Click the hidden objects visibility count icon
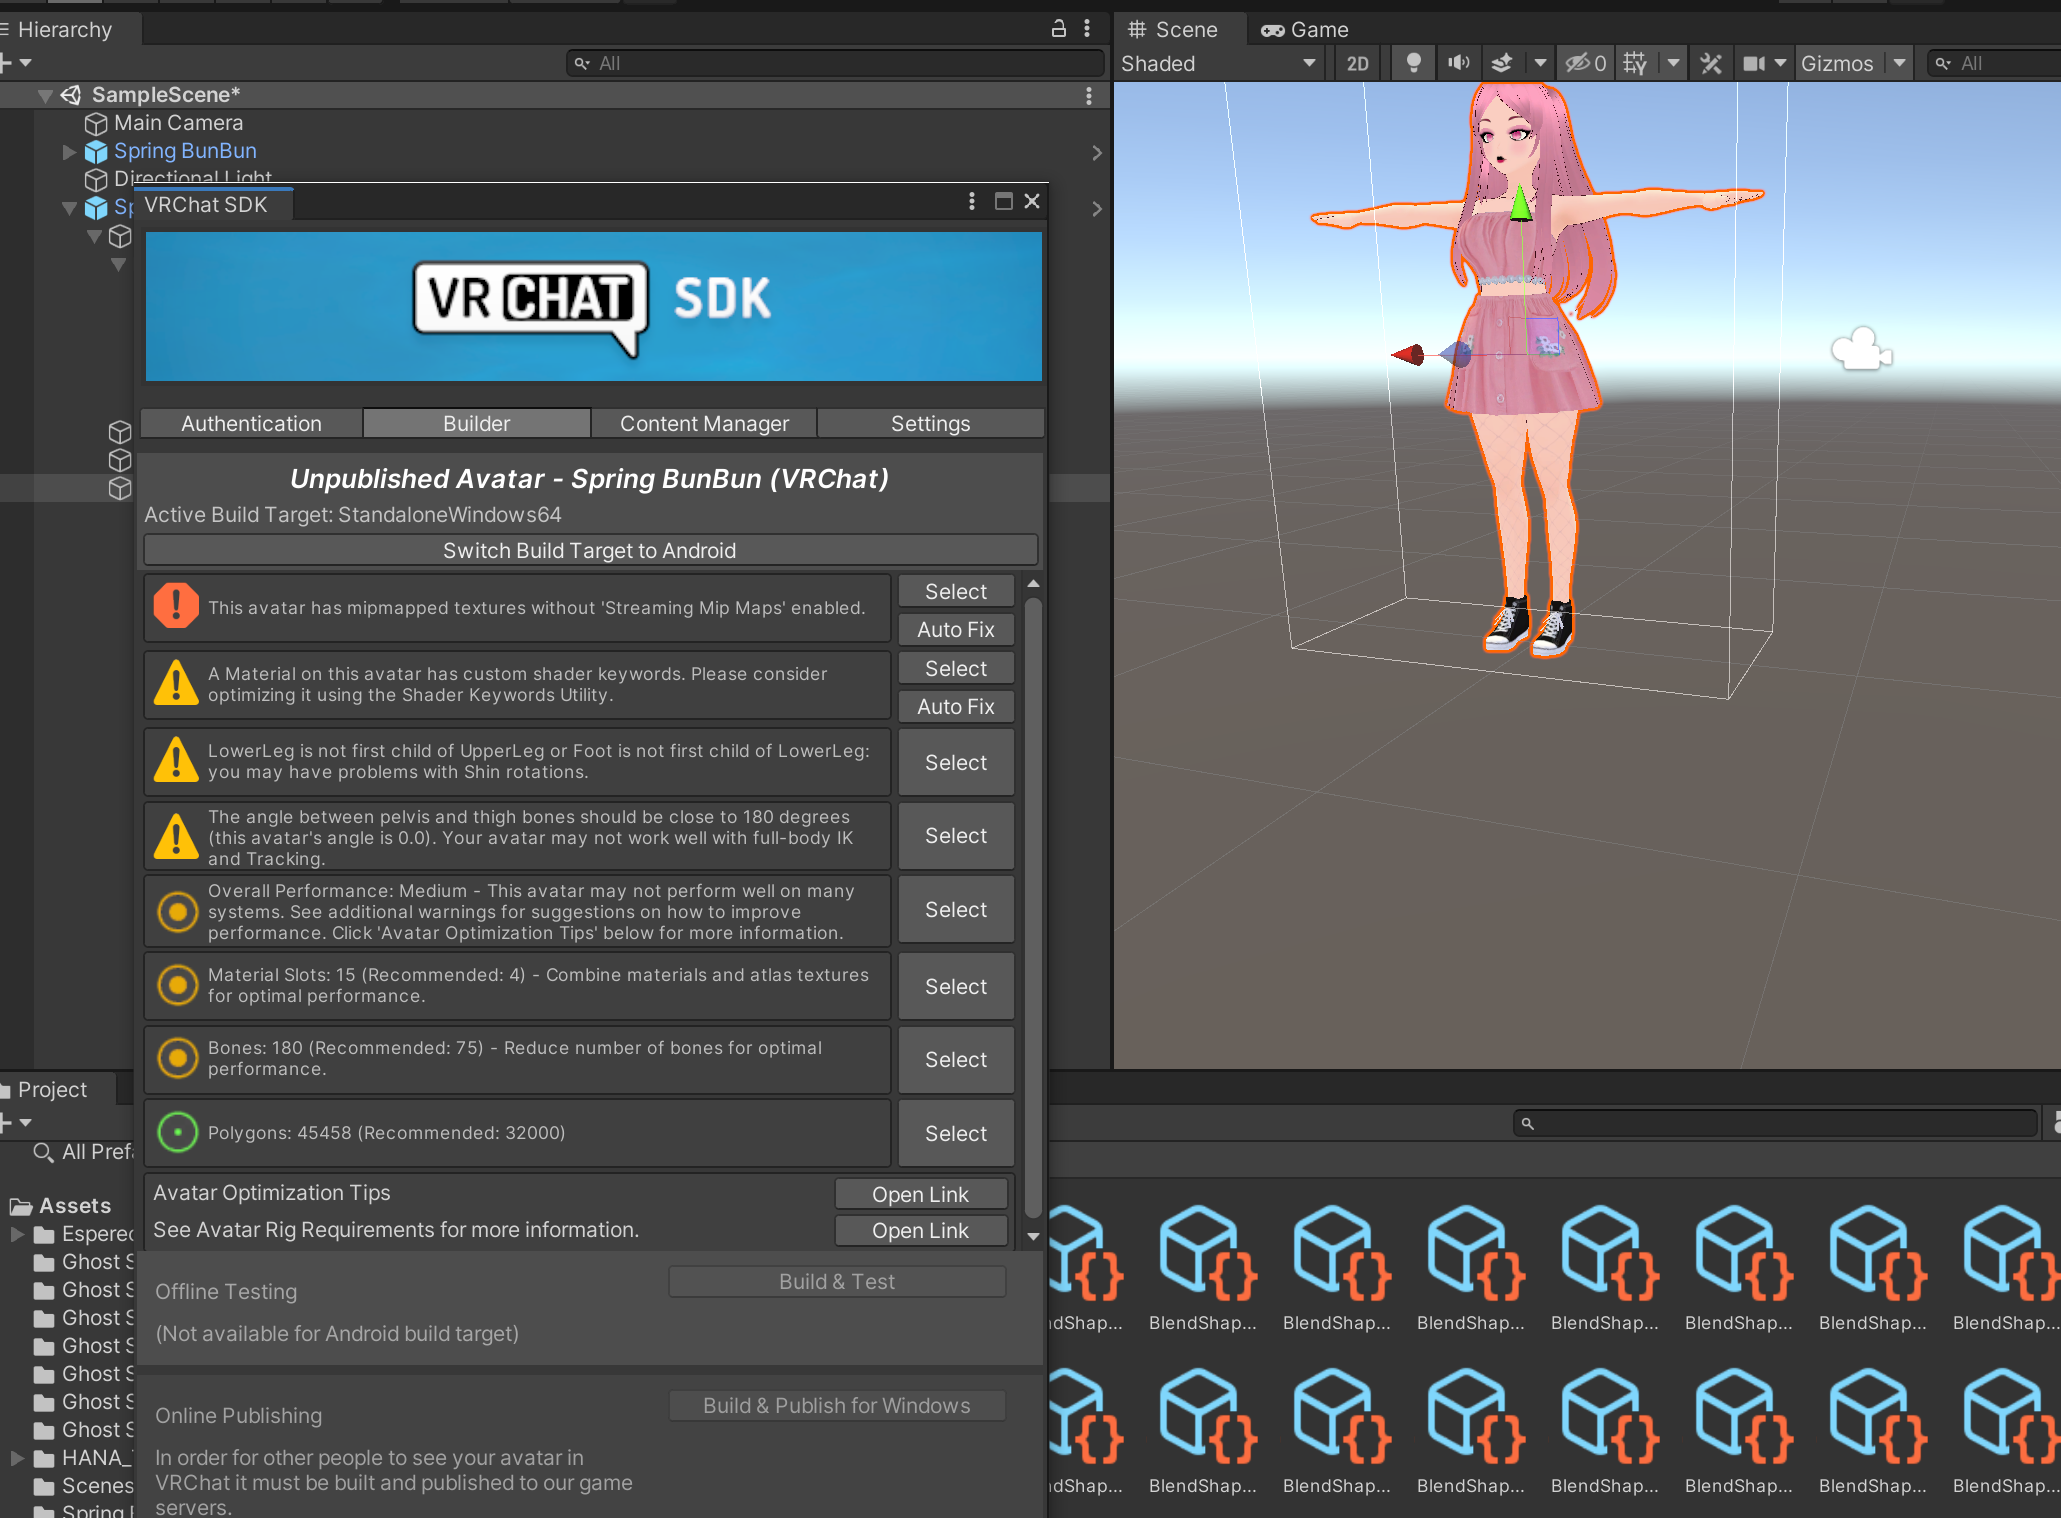The image size is (2061, 1518). pyautogui.click(x=1585, y=63)
